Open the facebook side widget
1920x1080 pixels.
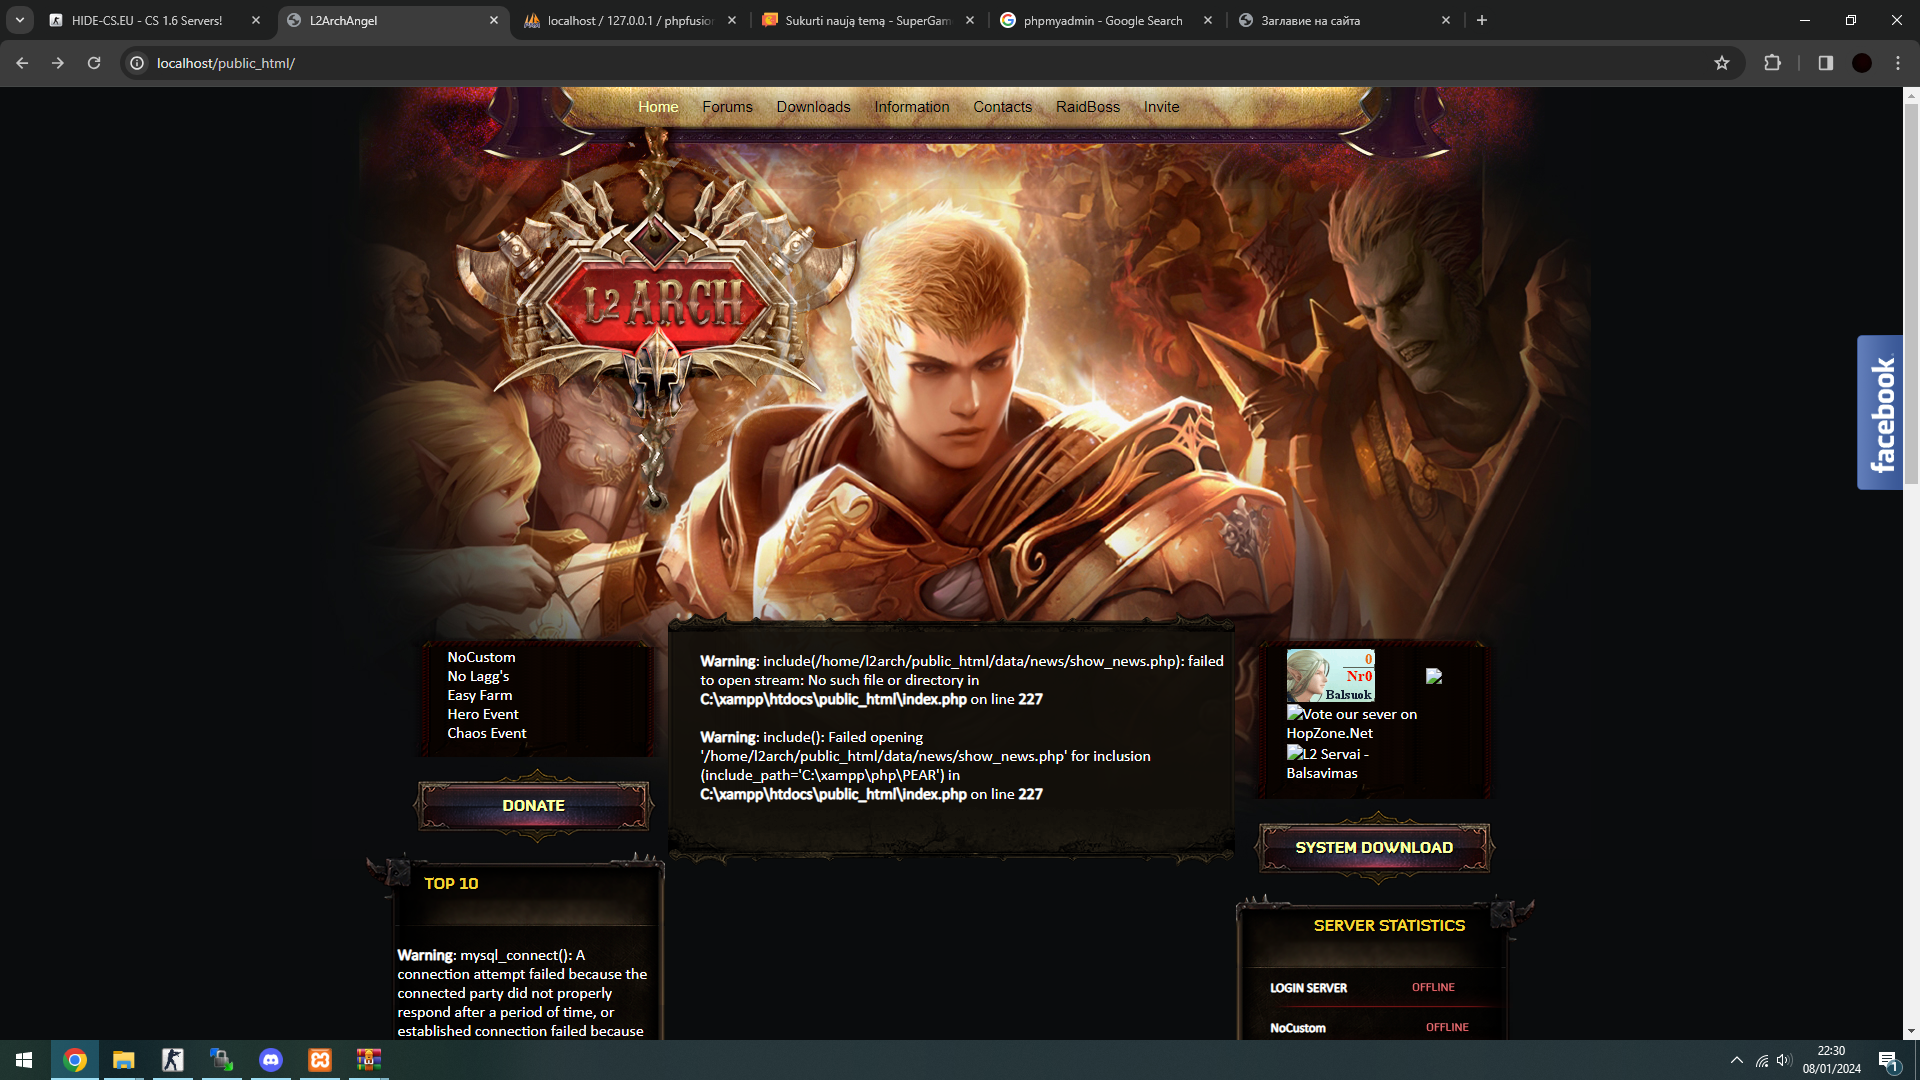1880,412
